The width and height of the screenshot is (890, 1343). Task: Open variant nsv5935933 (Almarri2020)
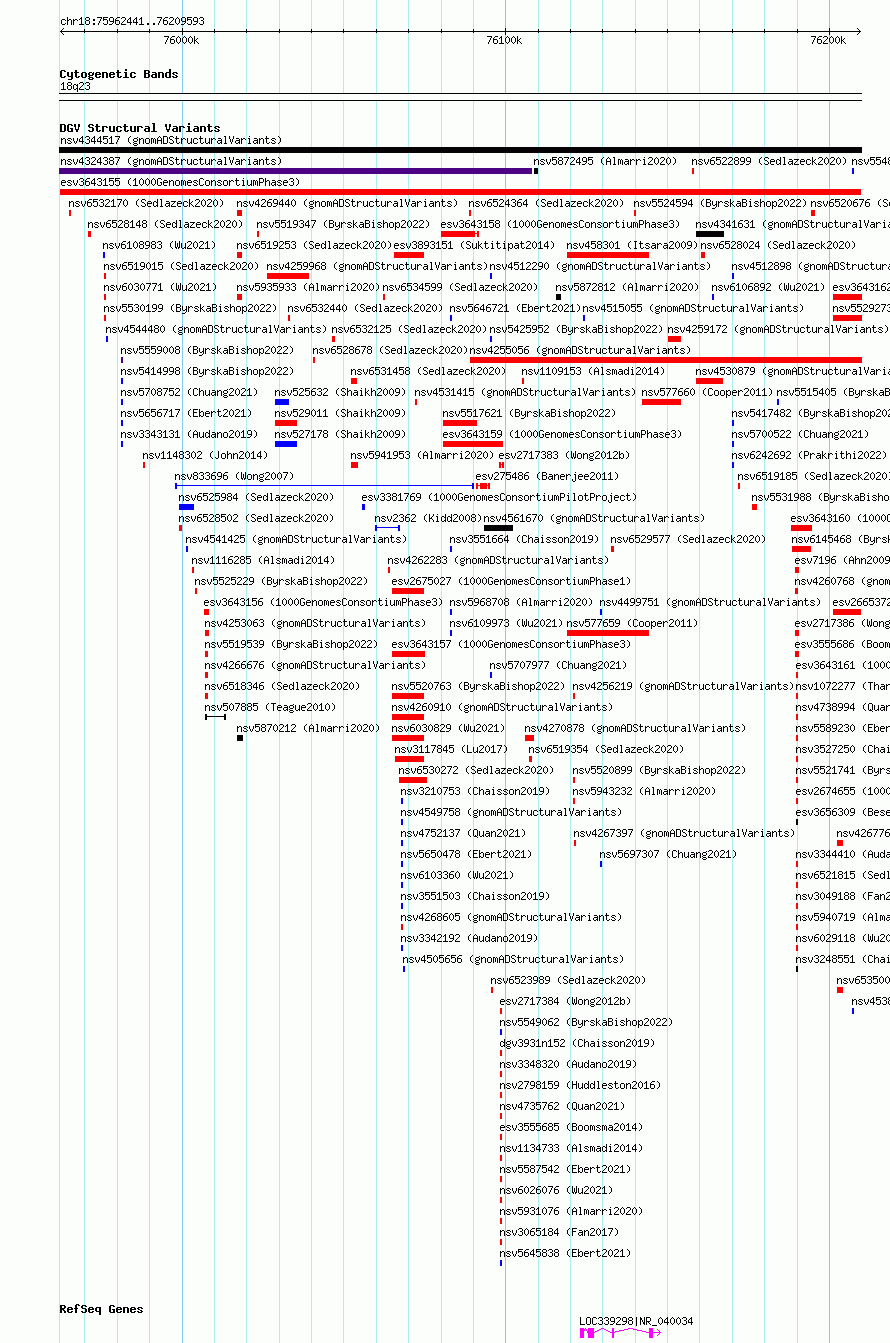(x=308, y=287)
